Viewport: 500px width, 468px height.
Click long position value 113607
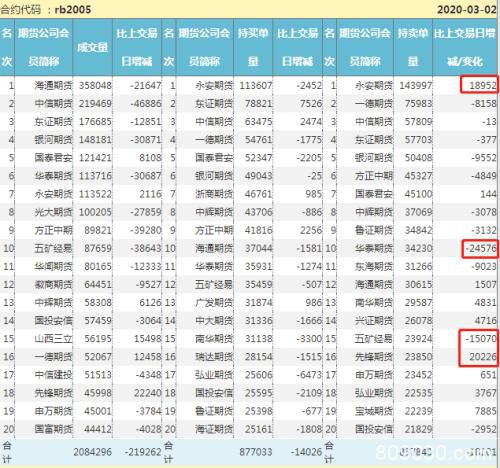[256, 86]
